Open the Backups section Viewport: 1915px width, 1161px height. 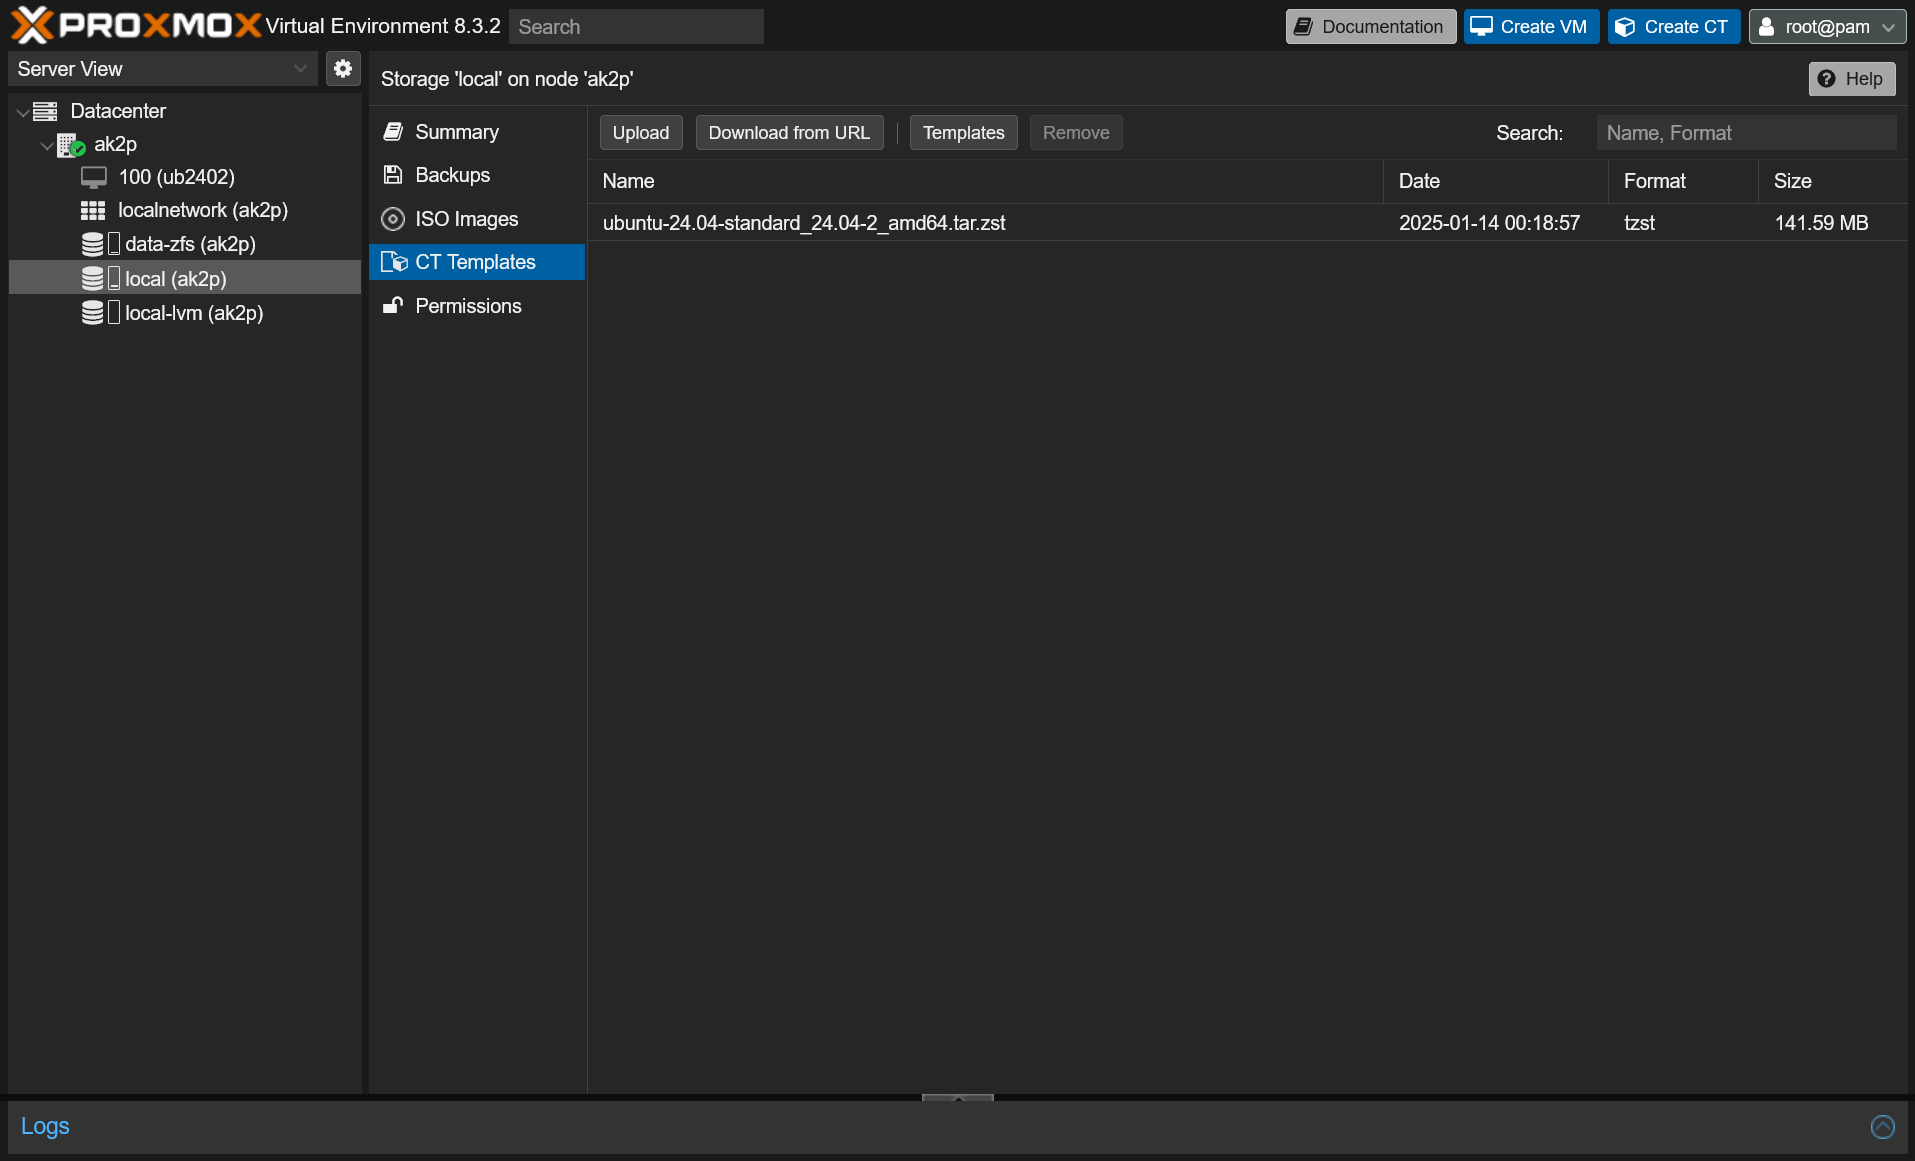tap(477, 175)
